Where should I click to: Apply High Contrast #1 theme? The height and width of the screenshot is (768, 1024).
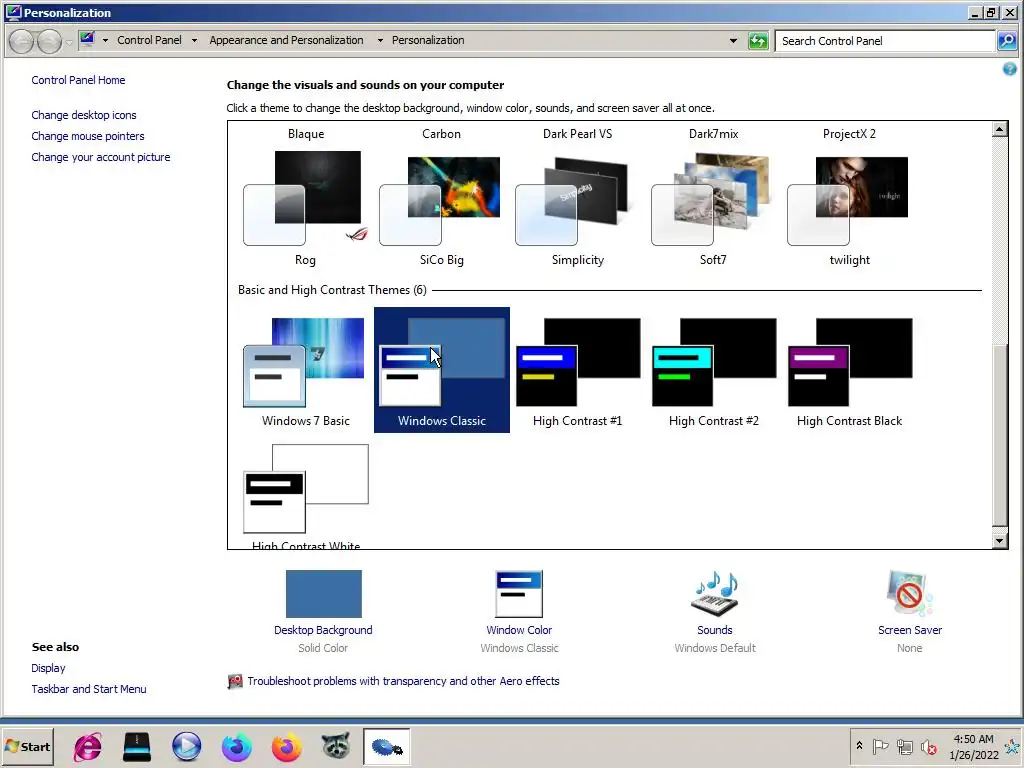coord(577,370)
